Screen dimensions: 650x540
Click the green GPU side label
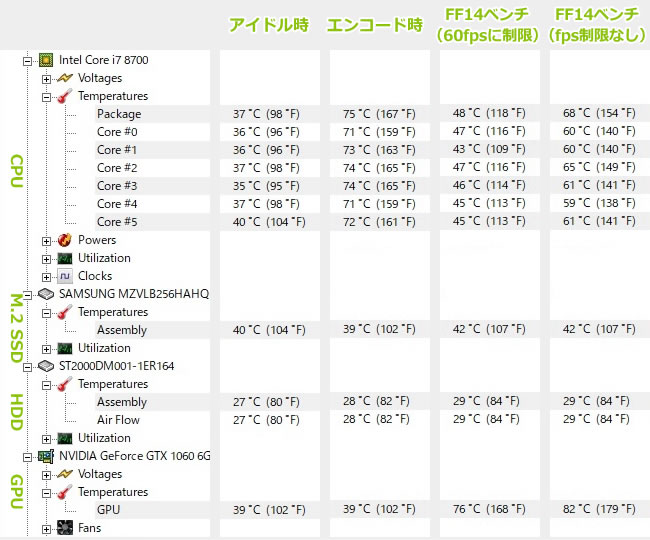coord(17,492)
